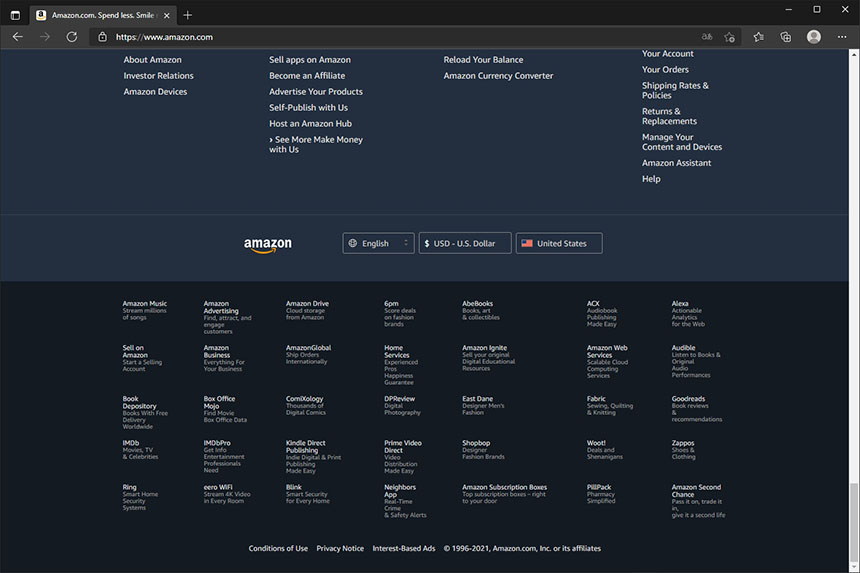Open the tab actions menu icon
The width and height of the screenshot is (860, 573).
coord(15,15)
